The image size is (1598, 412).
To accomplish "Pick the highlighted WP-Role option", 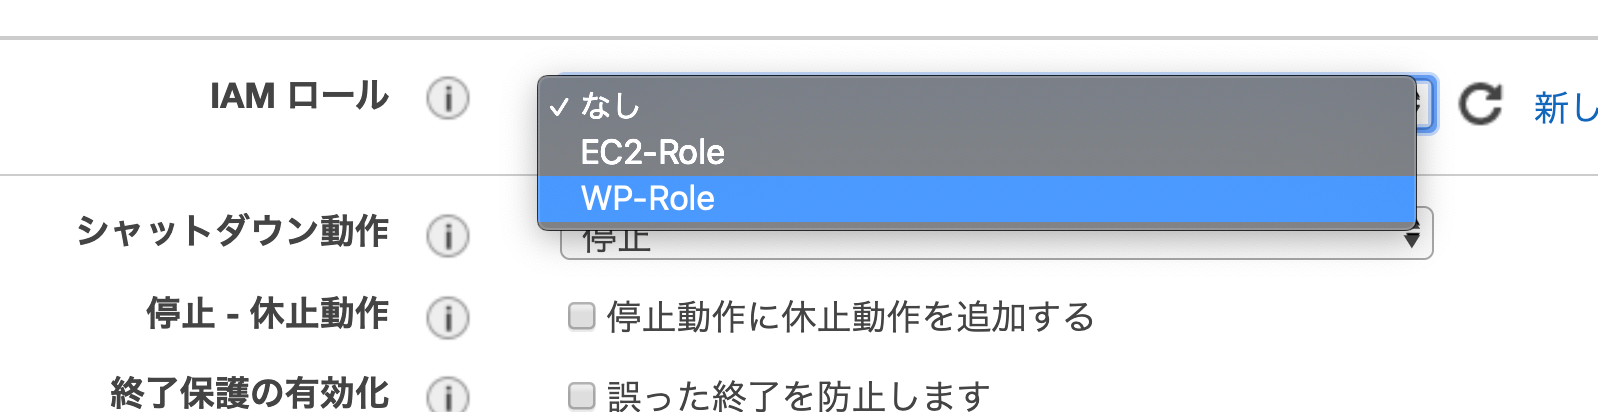I will click(x=977, y=198).
